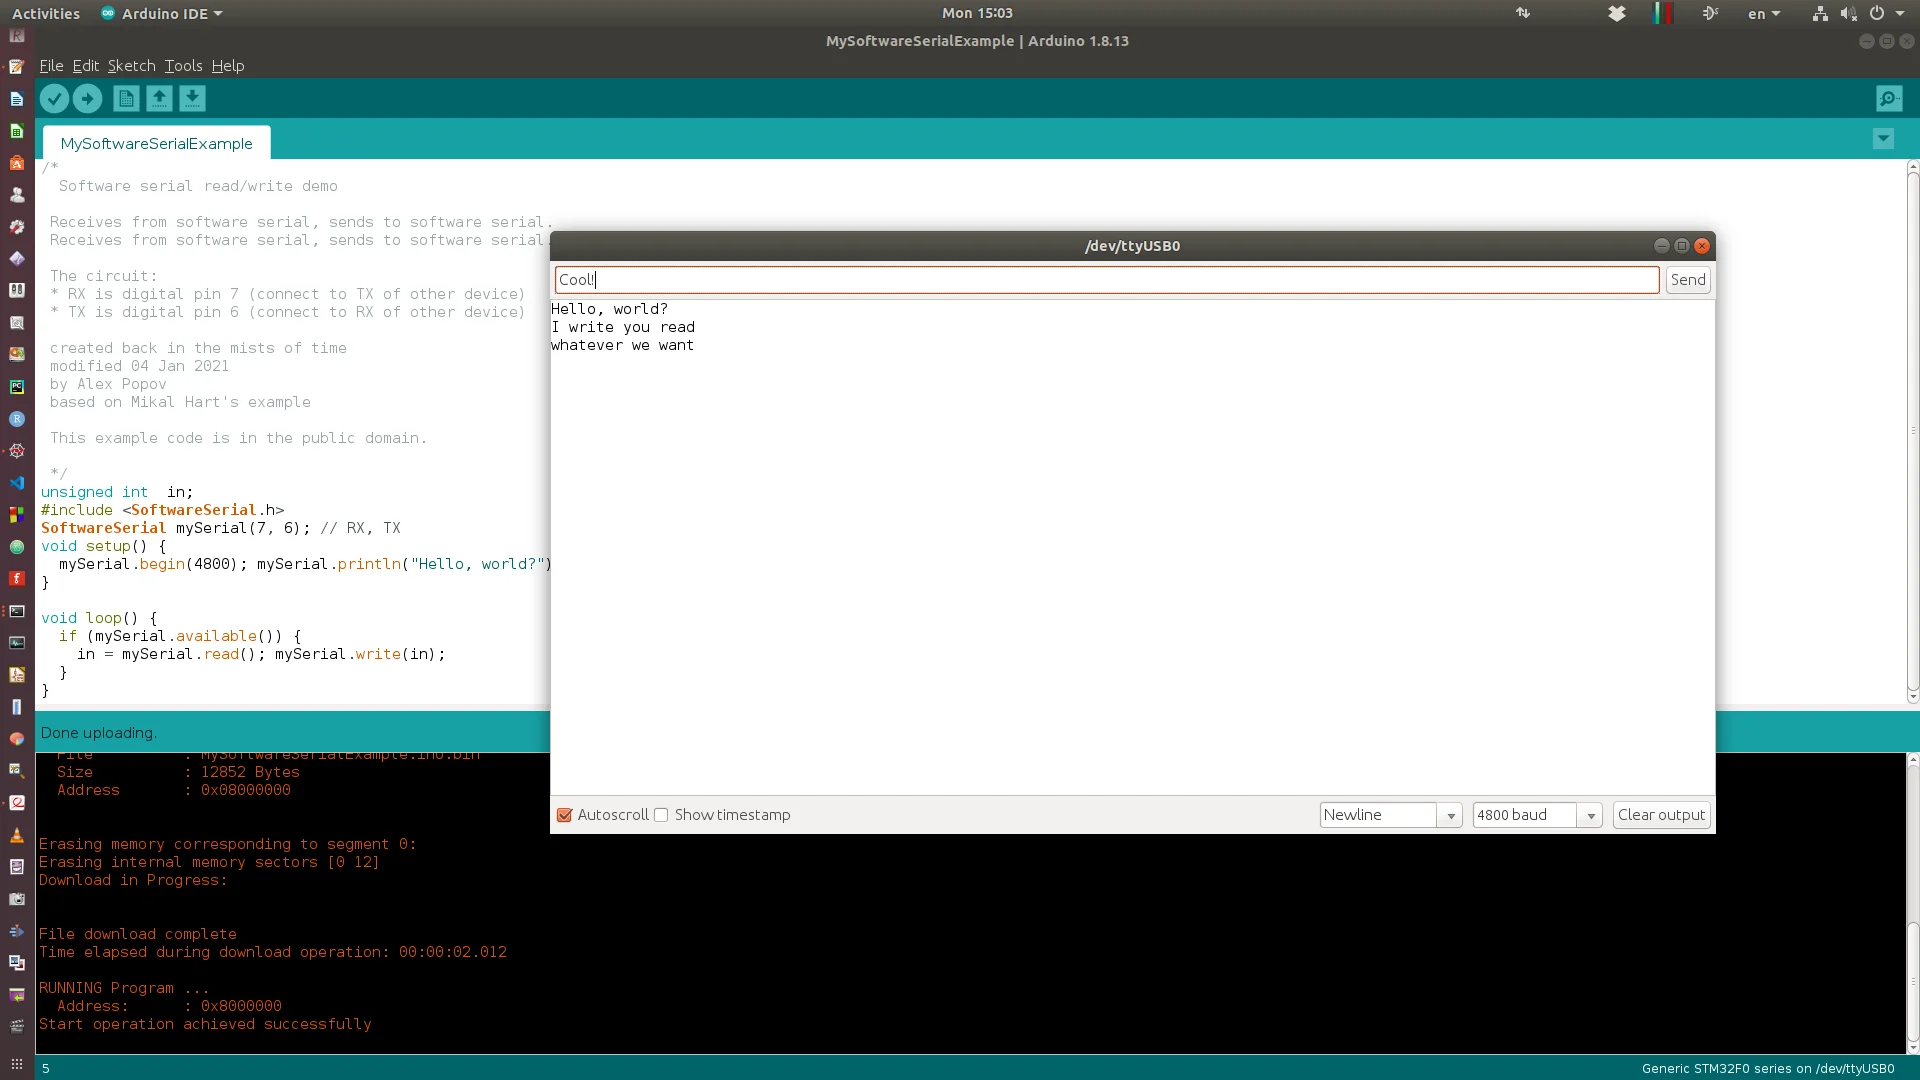Viewport: 1920px width, 1080px height.
Task: Enable Show timestamp checkbox
Action: (x=661, y=815)
